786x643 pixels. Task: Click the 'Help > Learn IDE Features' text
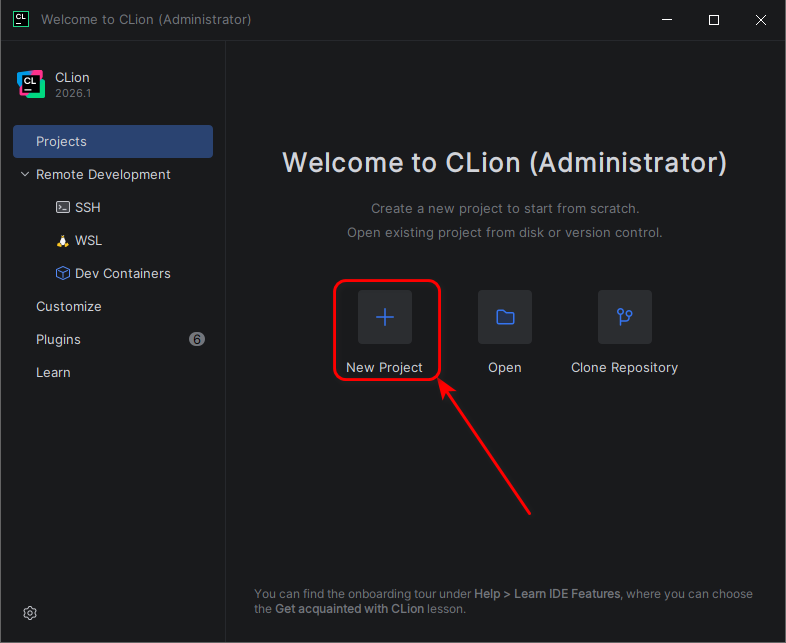[547, 594]
